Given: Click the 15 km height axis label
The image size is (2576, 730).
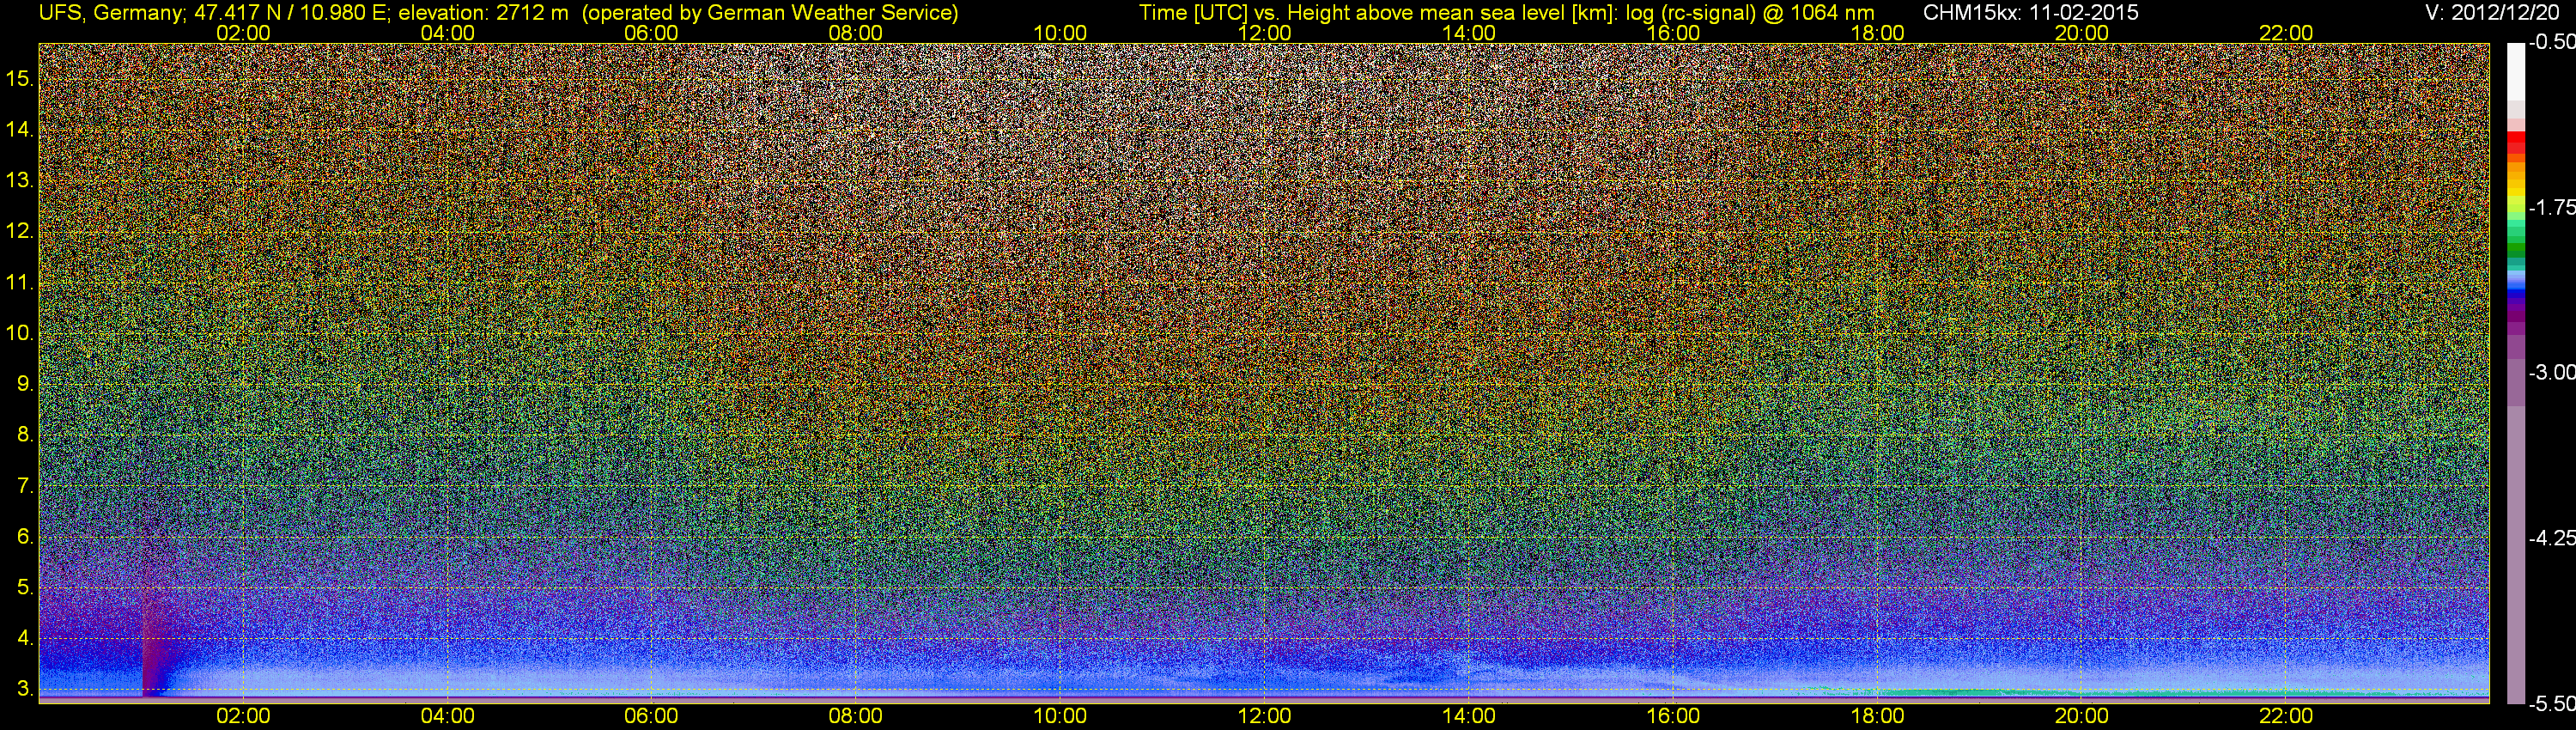Looking at the screenshot, I should coord(20,78).
